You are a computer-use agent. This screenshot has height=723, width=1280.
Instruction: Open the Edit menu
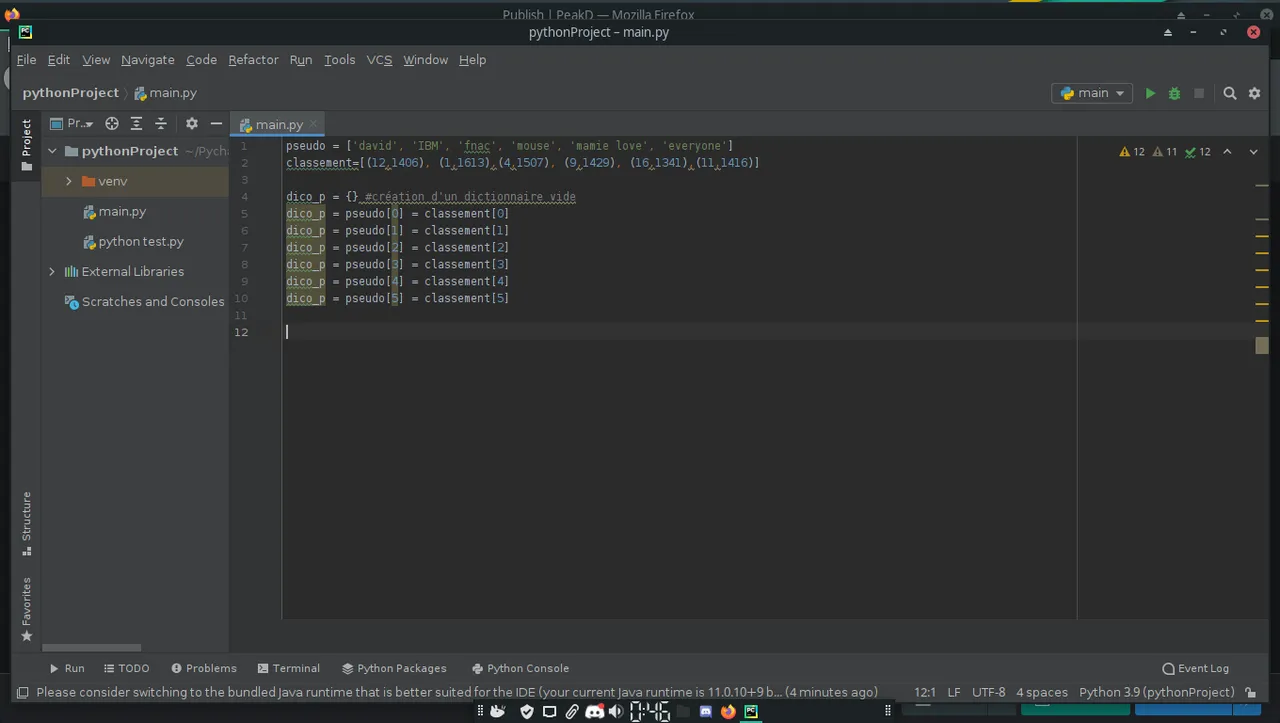[x=59, y=60]
